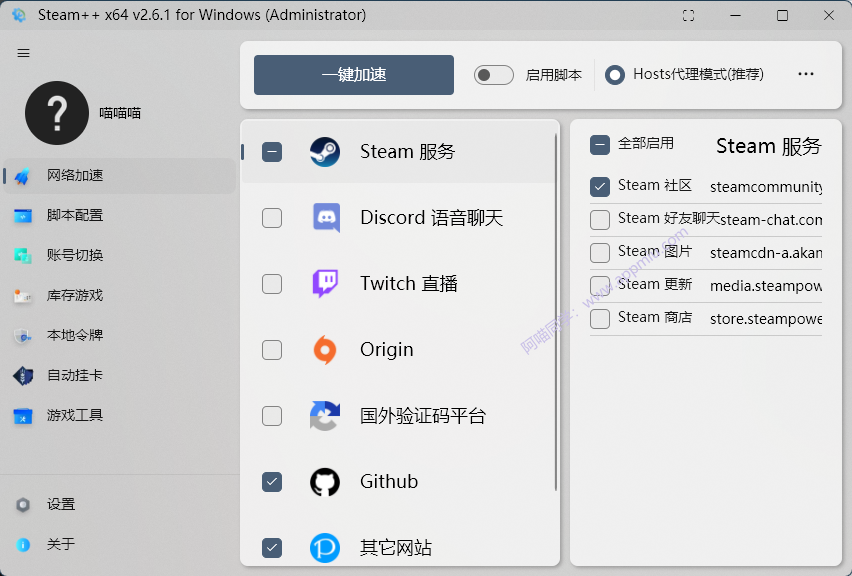Click the 本地令牌 shield icon
The height and width of the screenshot is (576, 852).
pyautogui.click(x=23, y=336)
